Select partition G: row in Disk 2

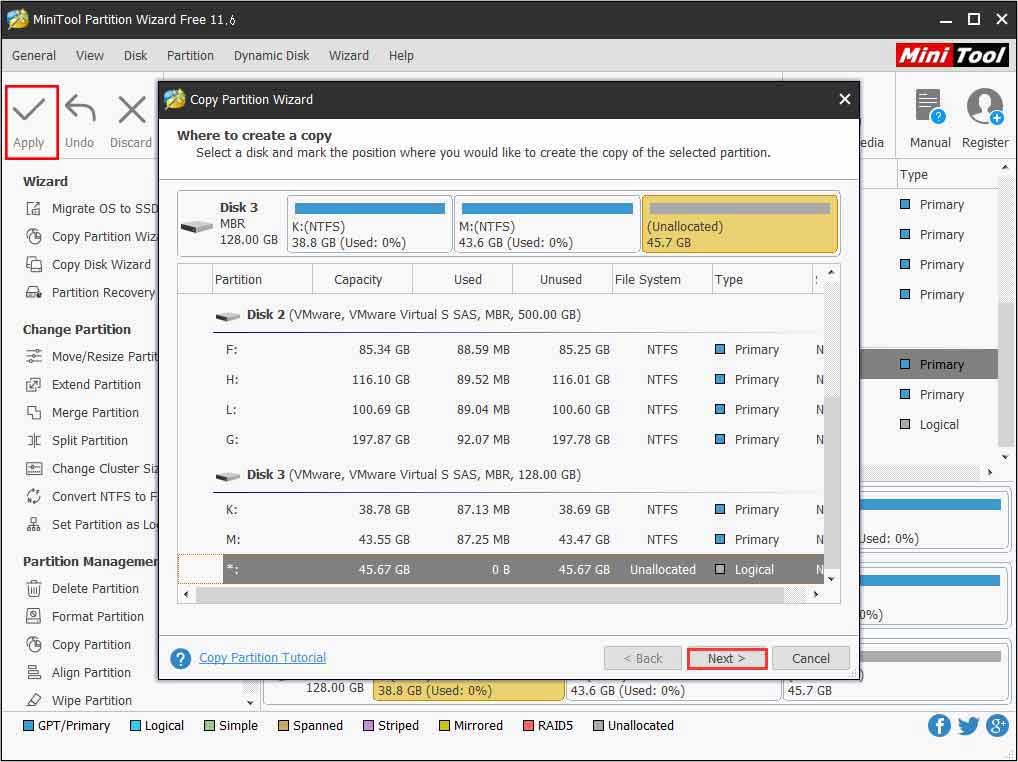pyautogui.click(x=501, y=439)
